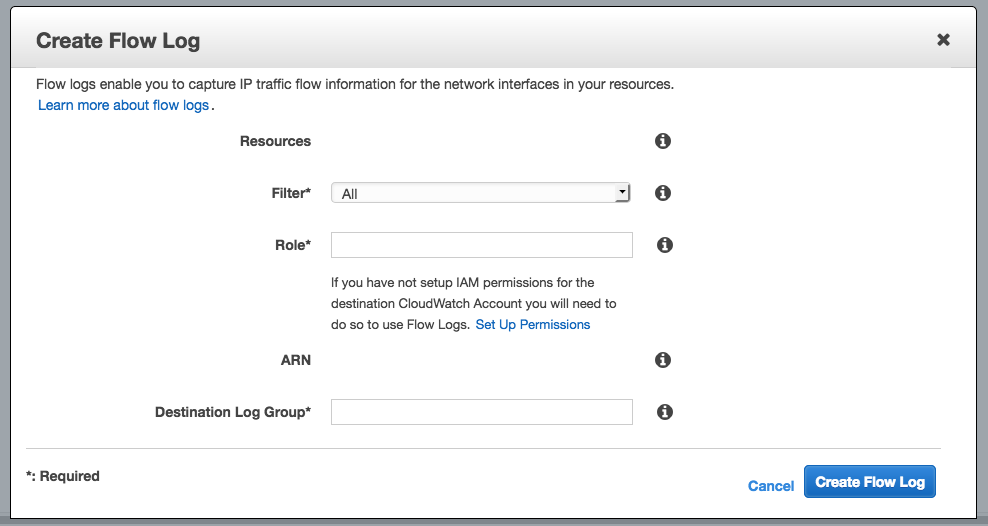Open Learn more about flow logs link
Image resolution: width=988 pixels, height=526 pixels.
point(124,105)
